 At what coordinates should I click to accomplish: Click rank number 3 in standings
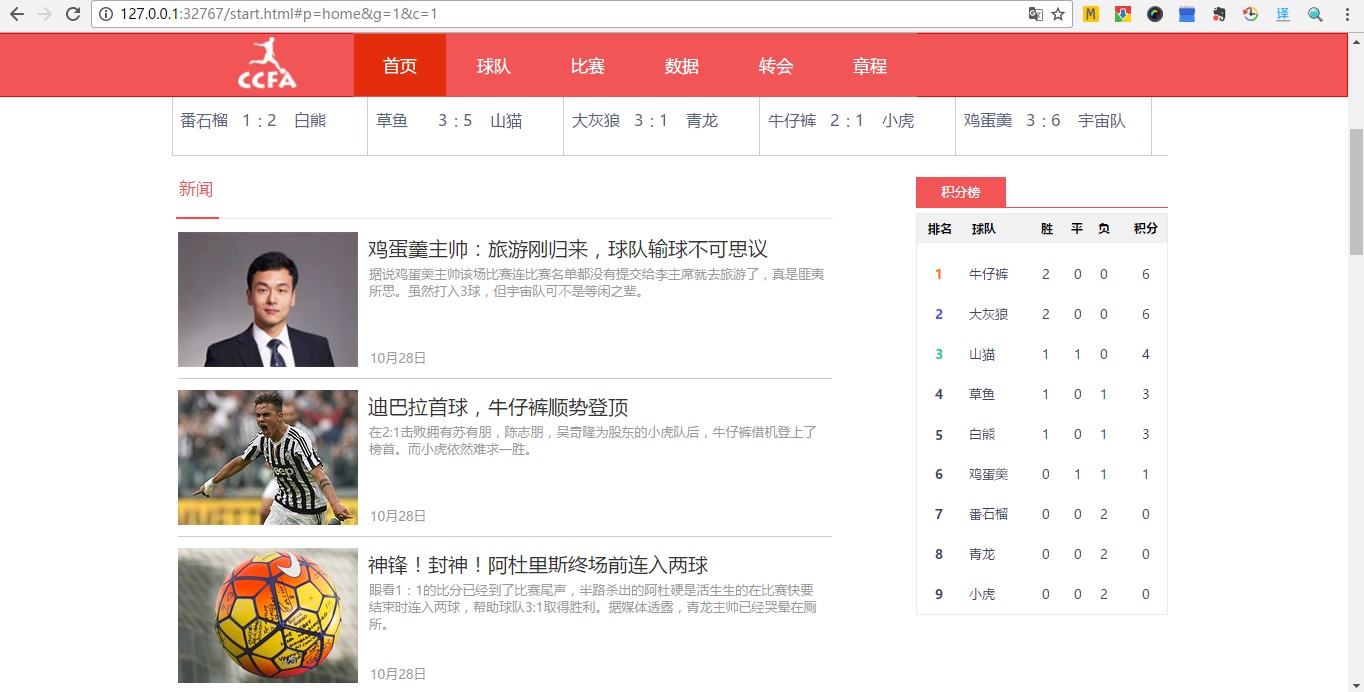939,354
